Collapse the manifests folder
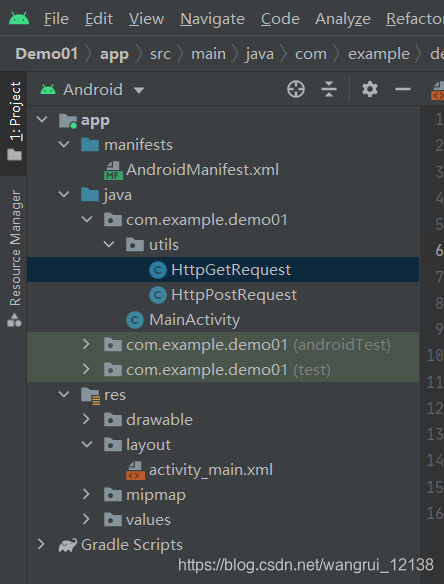This screenshot has width=444, height=584. pyautogui.click(x=64, y=145)
